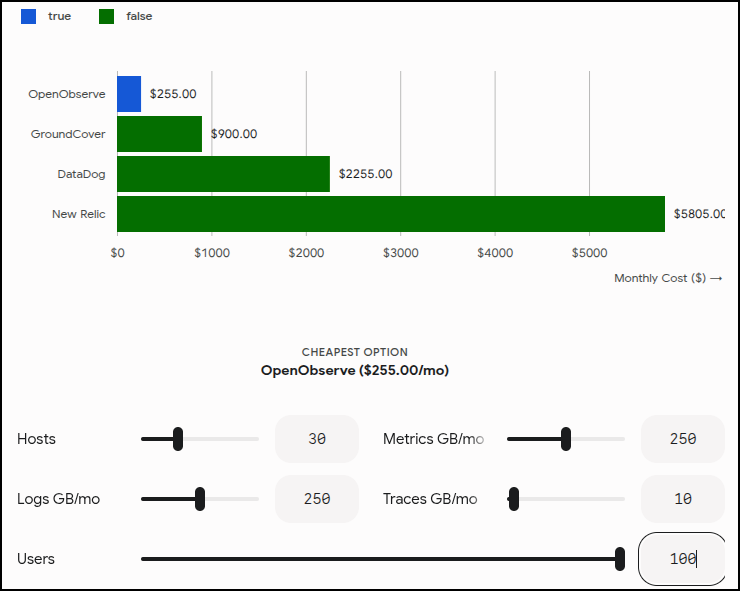The height and width of the screenshot is (591, 740).
Task: Click the 'Users' slider label
Action: coord(36,559)
